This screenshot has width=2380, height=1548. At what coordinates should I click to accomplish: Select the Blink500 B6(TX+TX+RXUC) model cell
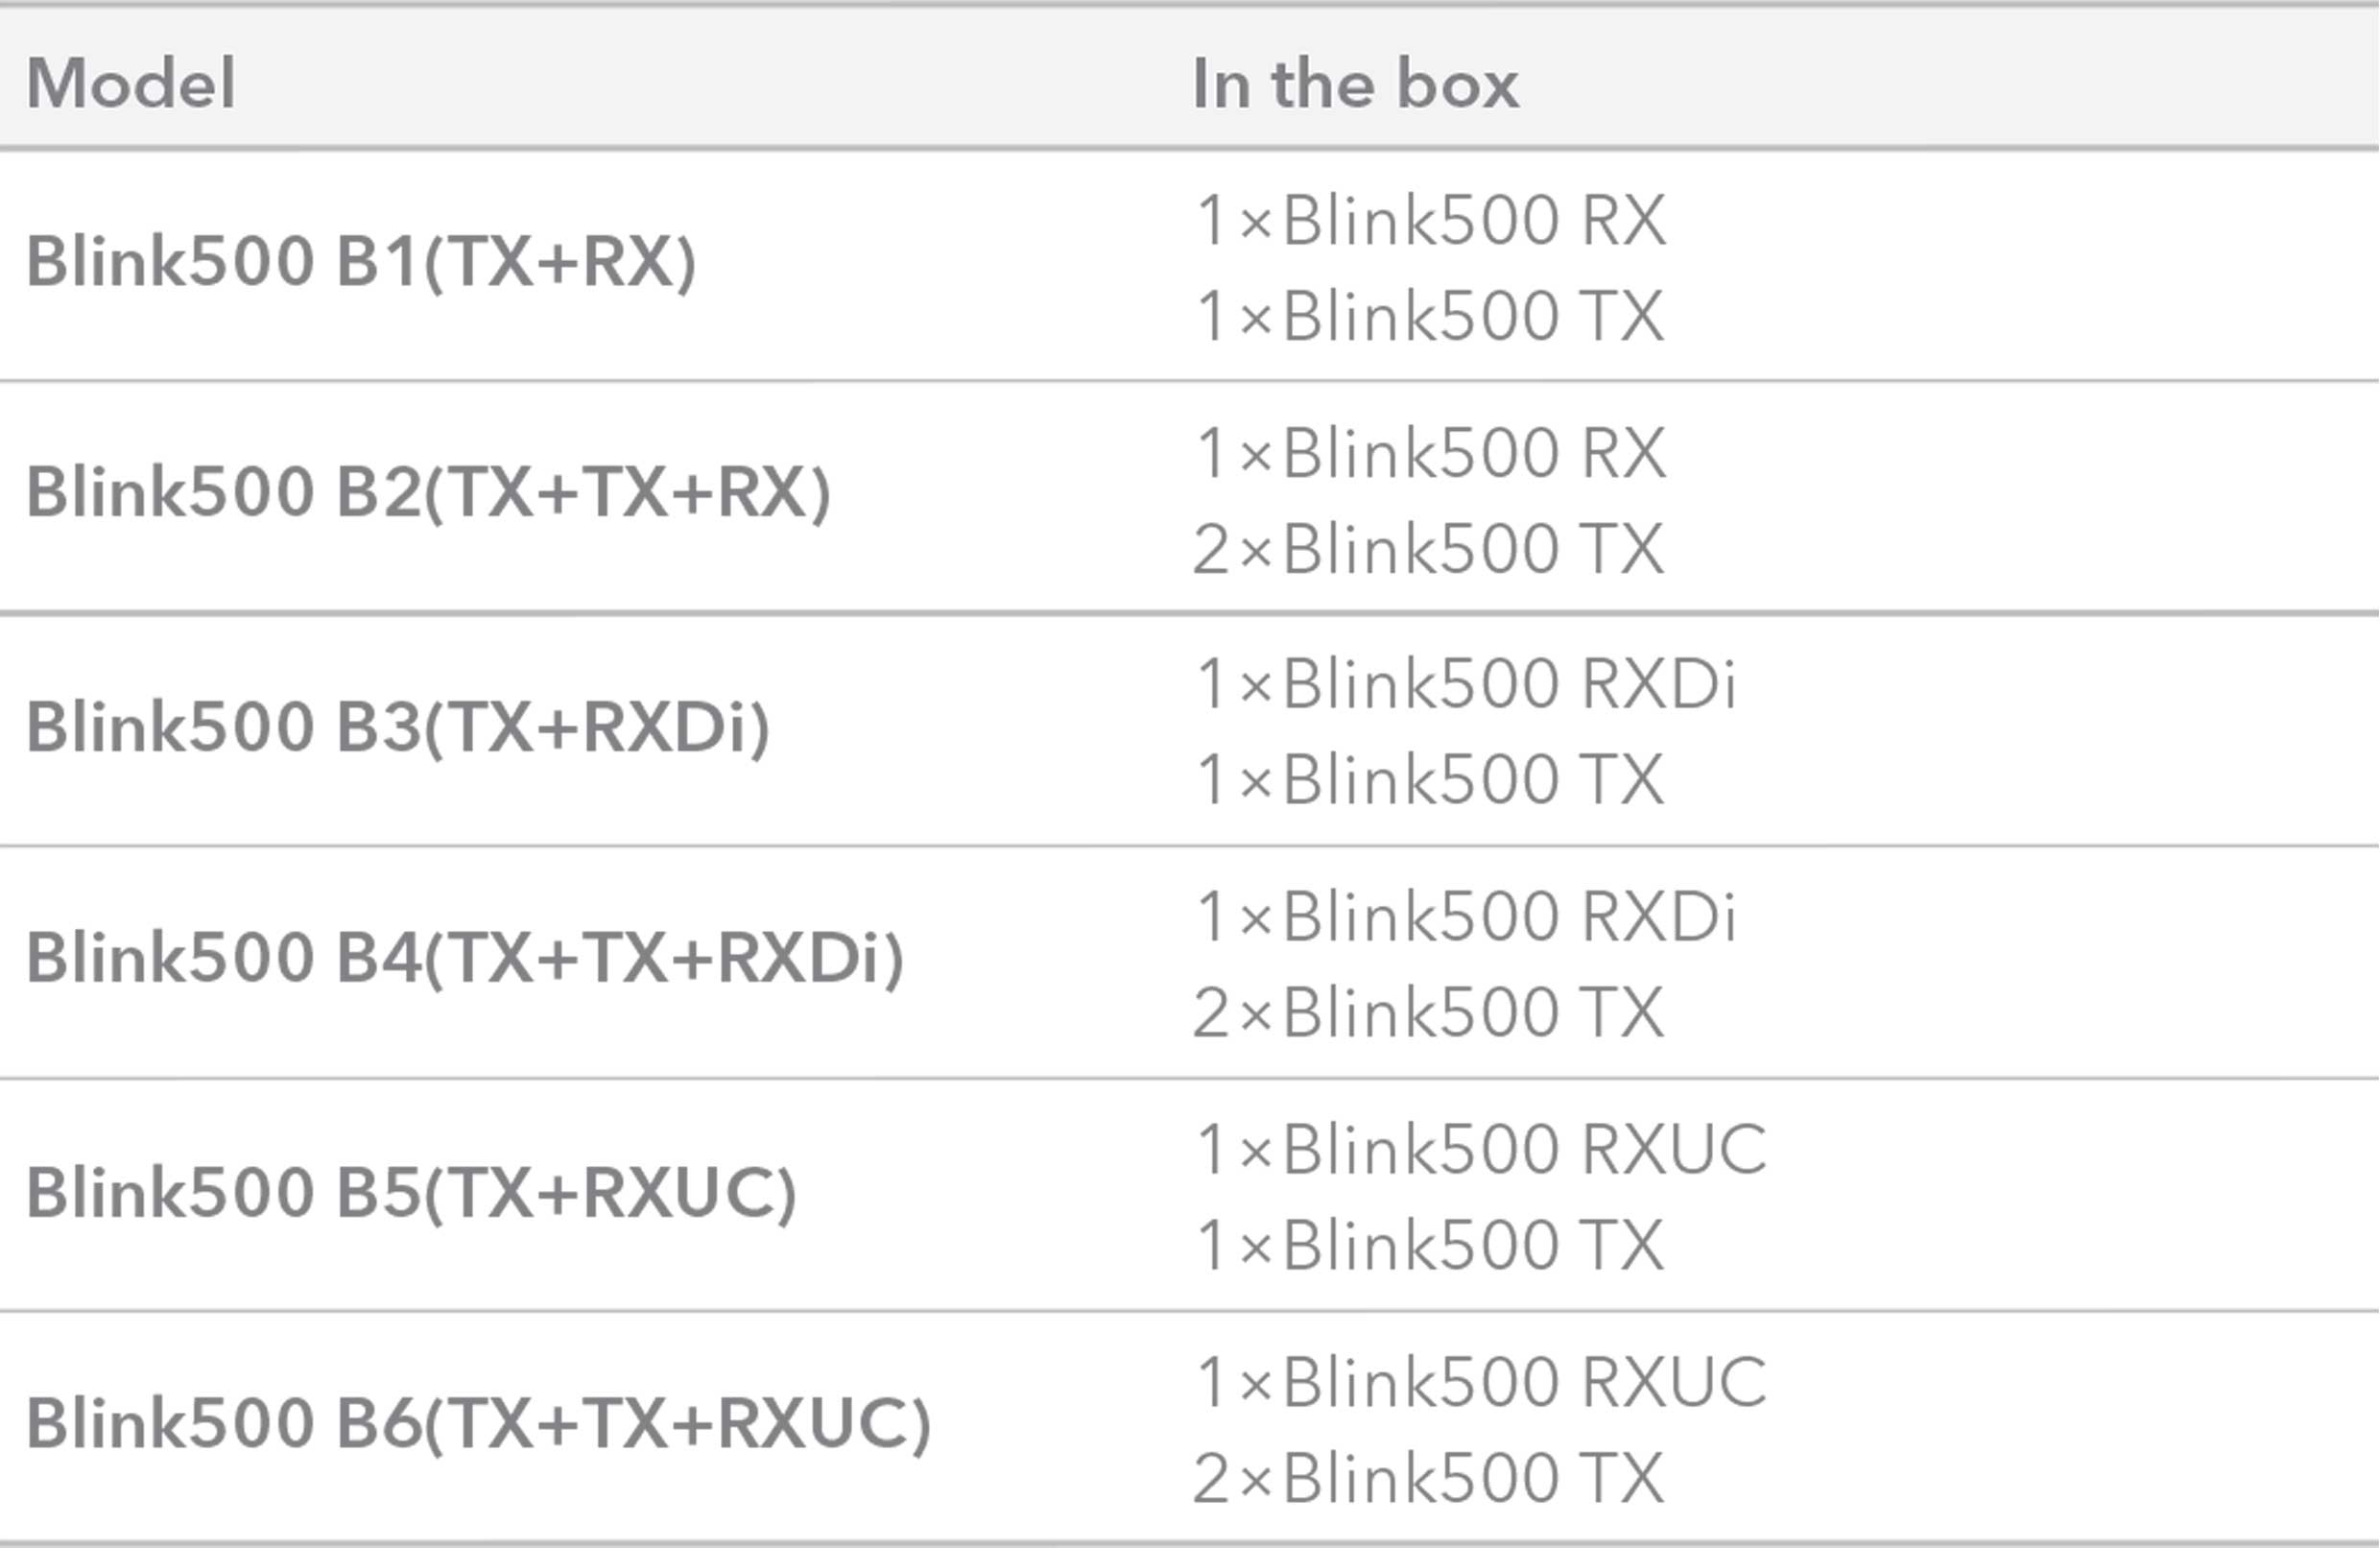tap(479, 1424)
